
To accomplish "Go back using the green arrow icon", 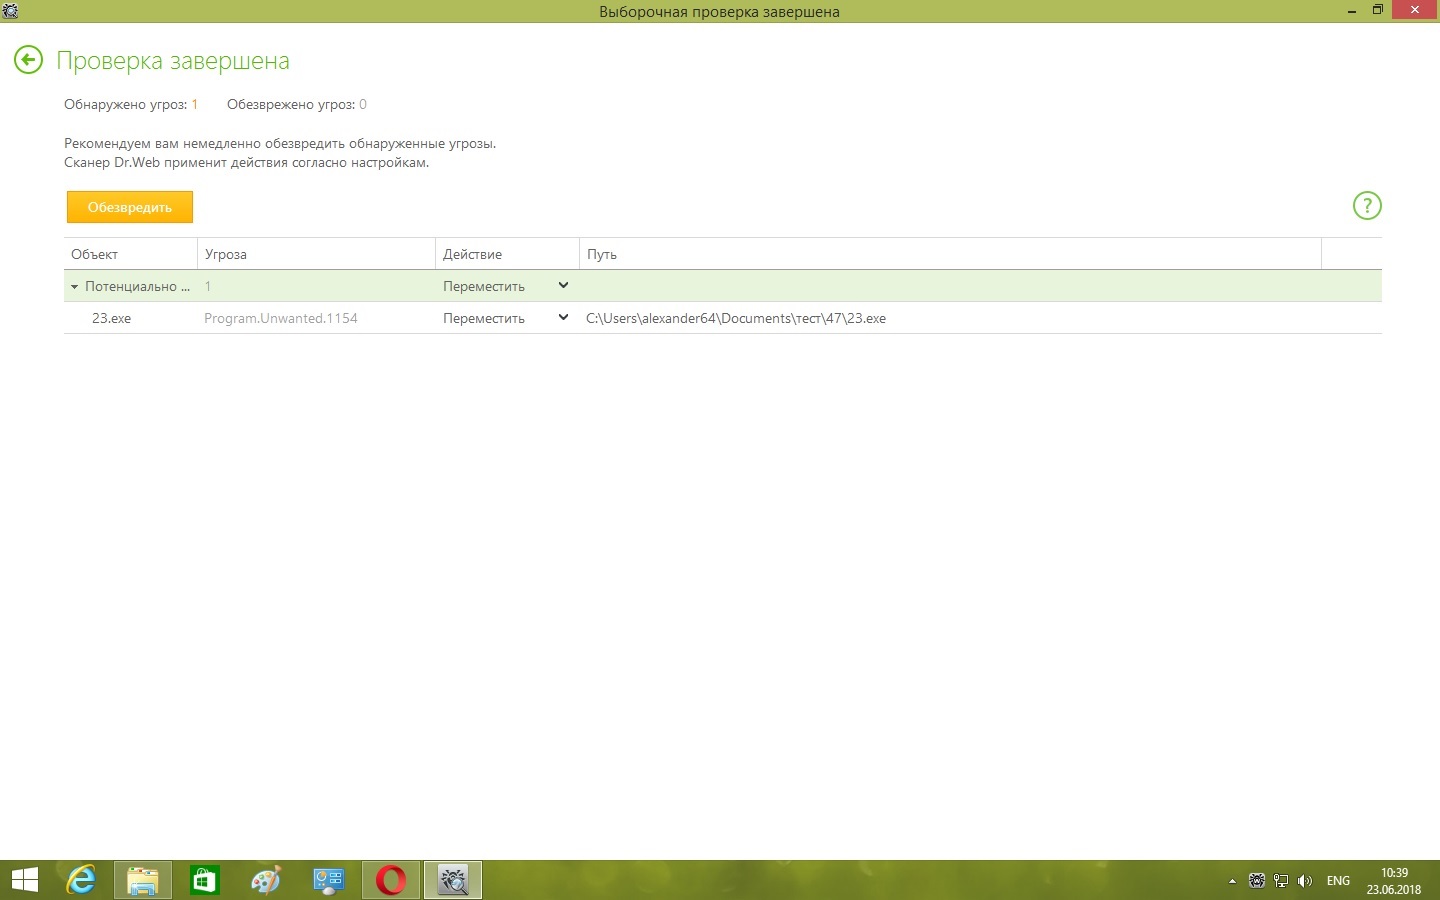I will coord(28,60).
